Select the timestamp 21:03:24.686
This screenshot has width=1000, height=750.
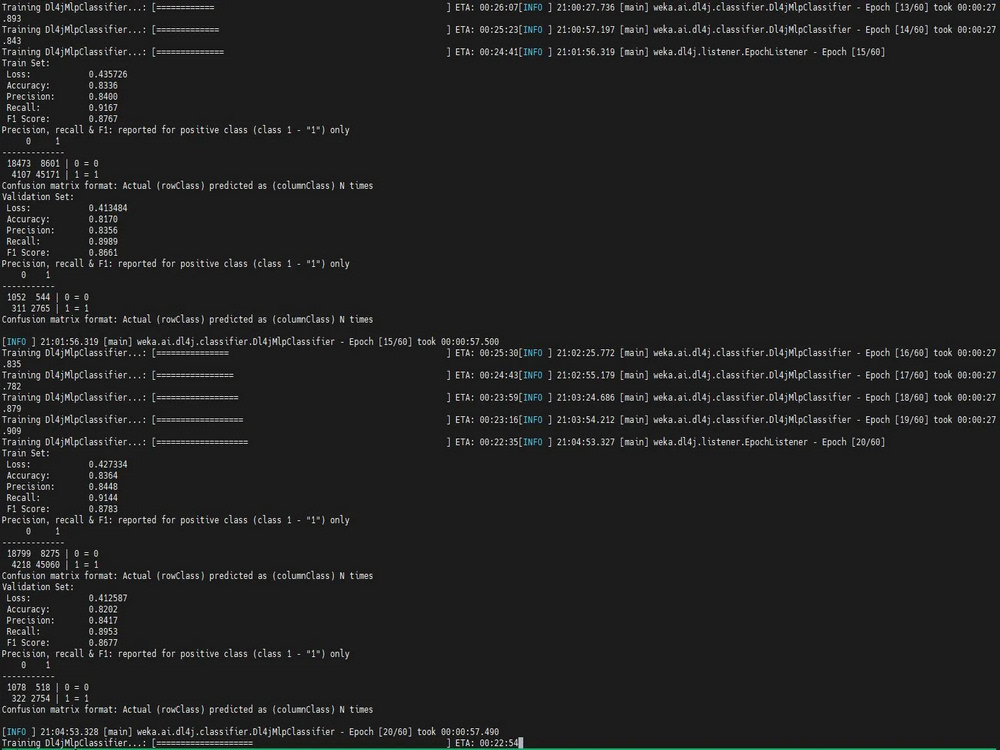click(x=585, y=397)
